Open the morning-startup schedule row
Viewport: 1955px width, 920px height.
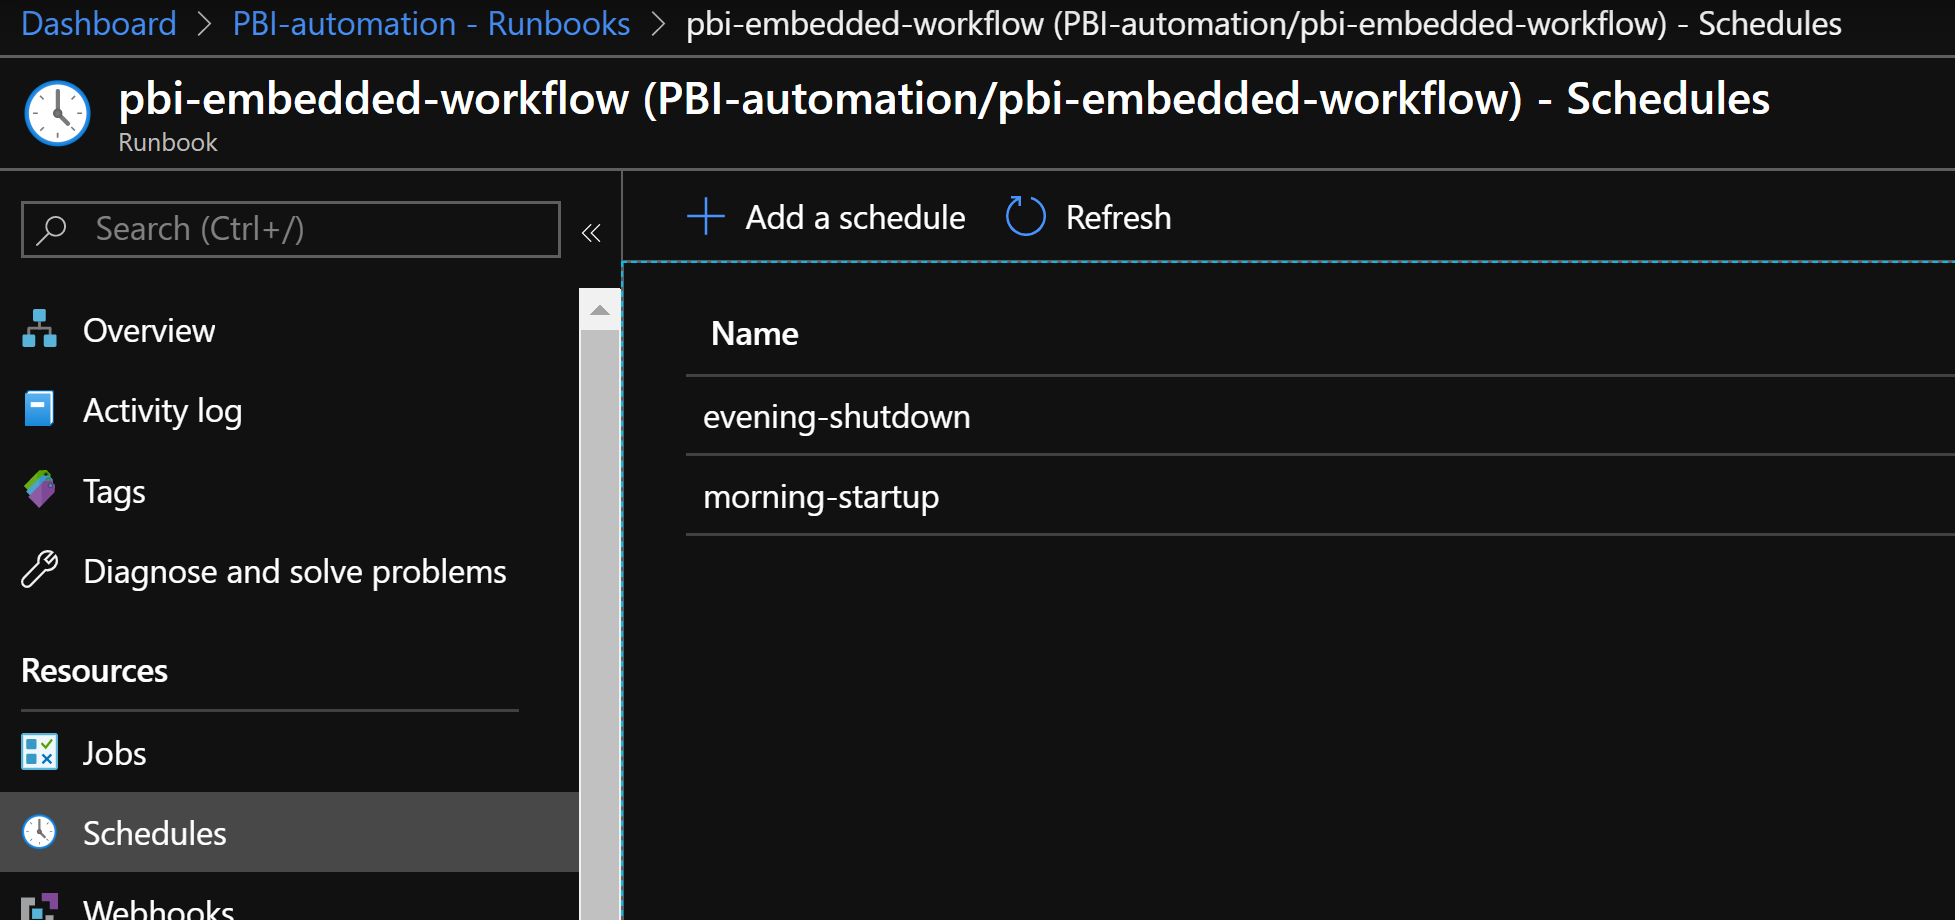(x=820, y=497)
